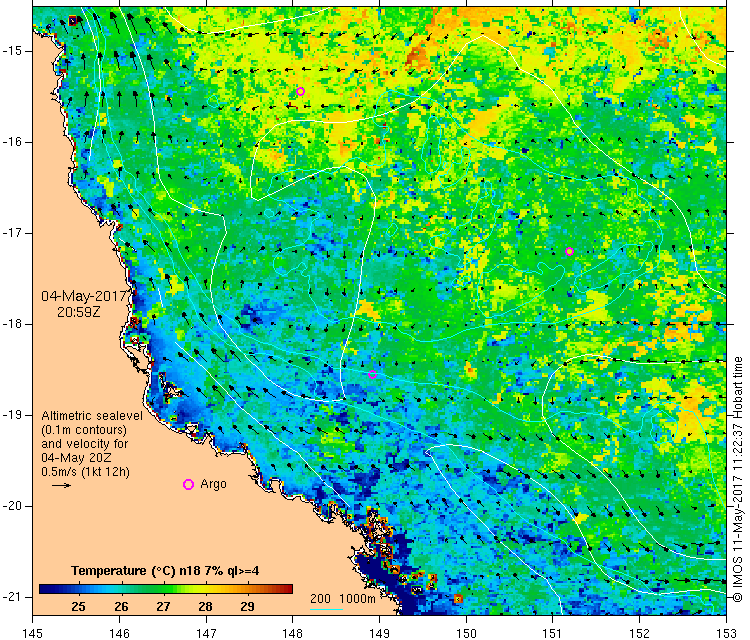Click the '27' color bar value
Image resolution: width=750 pixels, height=640 pixels.
[x=163, y=607]
